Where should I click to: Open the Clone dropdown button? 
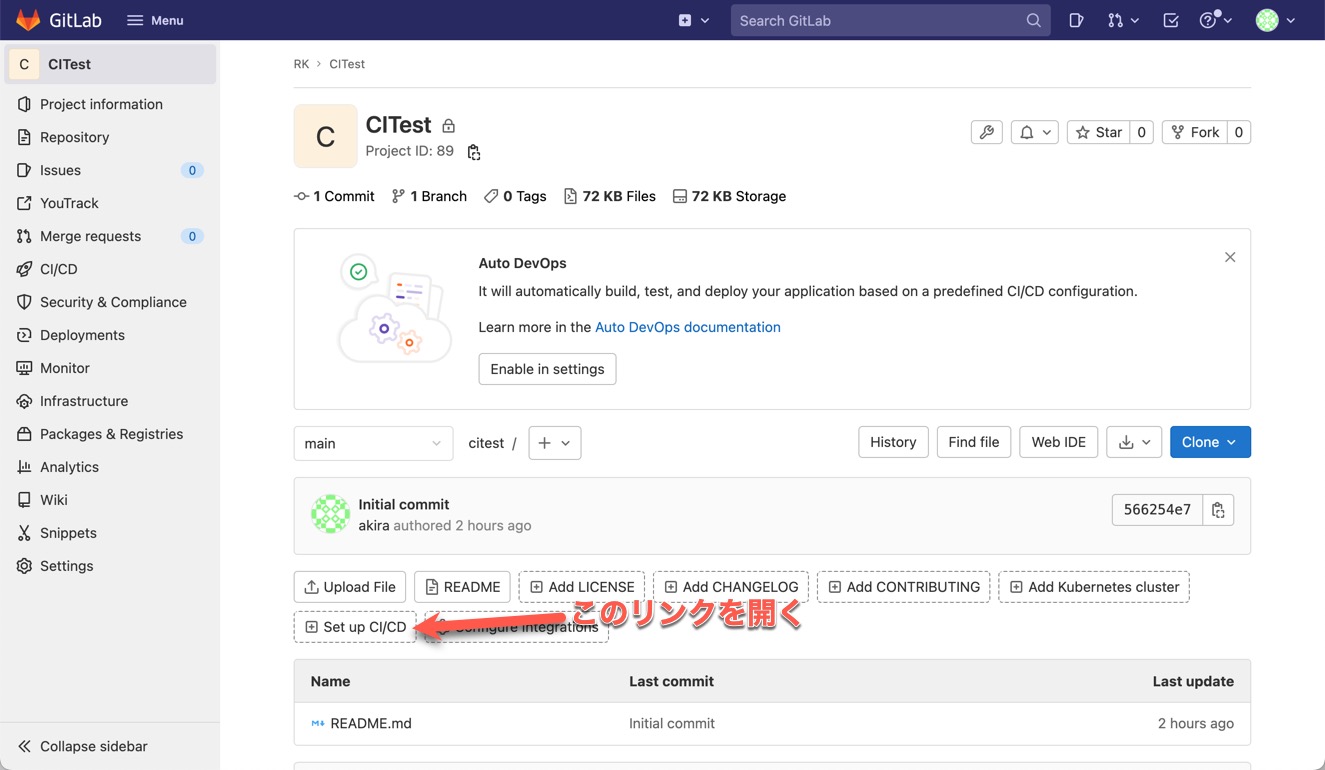tap(1210, 442)
